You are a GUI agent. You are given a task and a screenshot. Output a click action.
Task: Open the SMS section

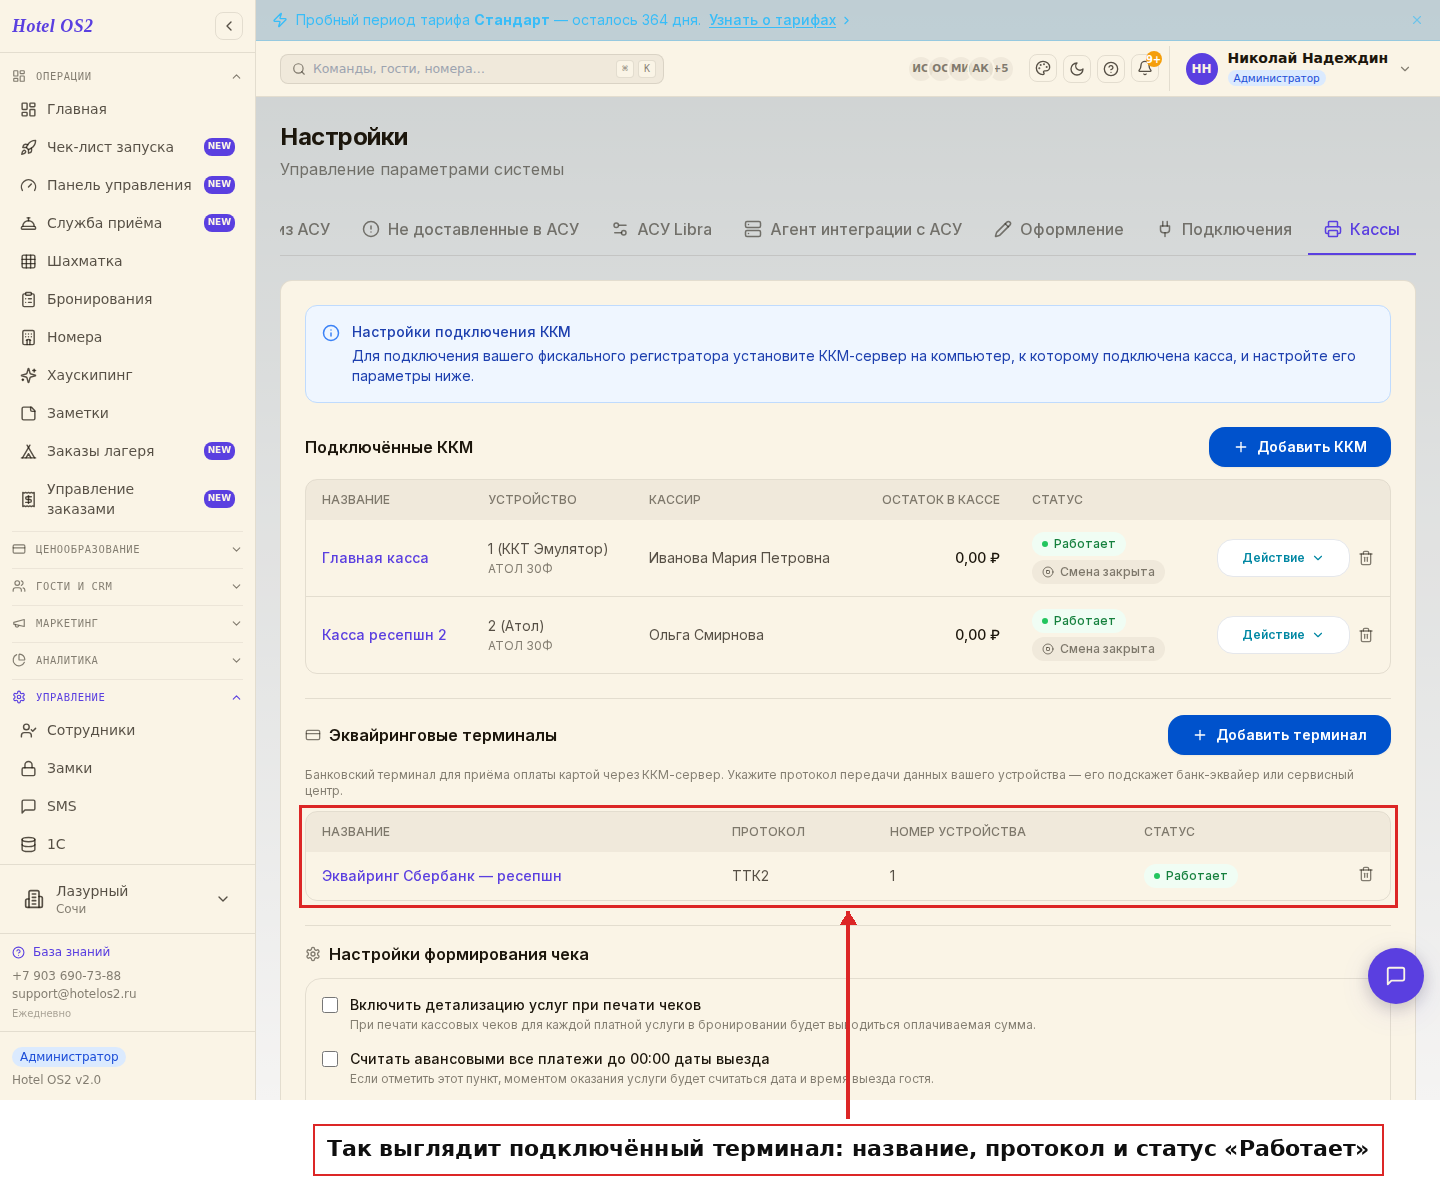(x=128, y=806)
